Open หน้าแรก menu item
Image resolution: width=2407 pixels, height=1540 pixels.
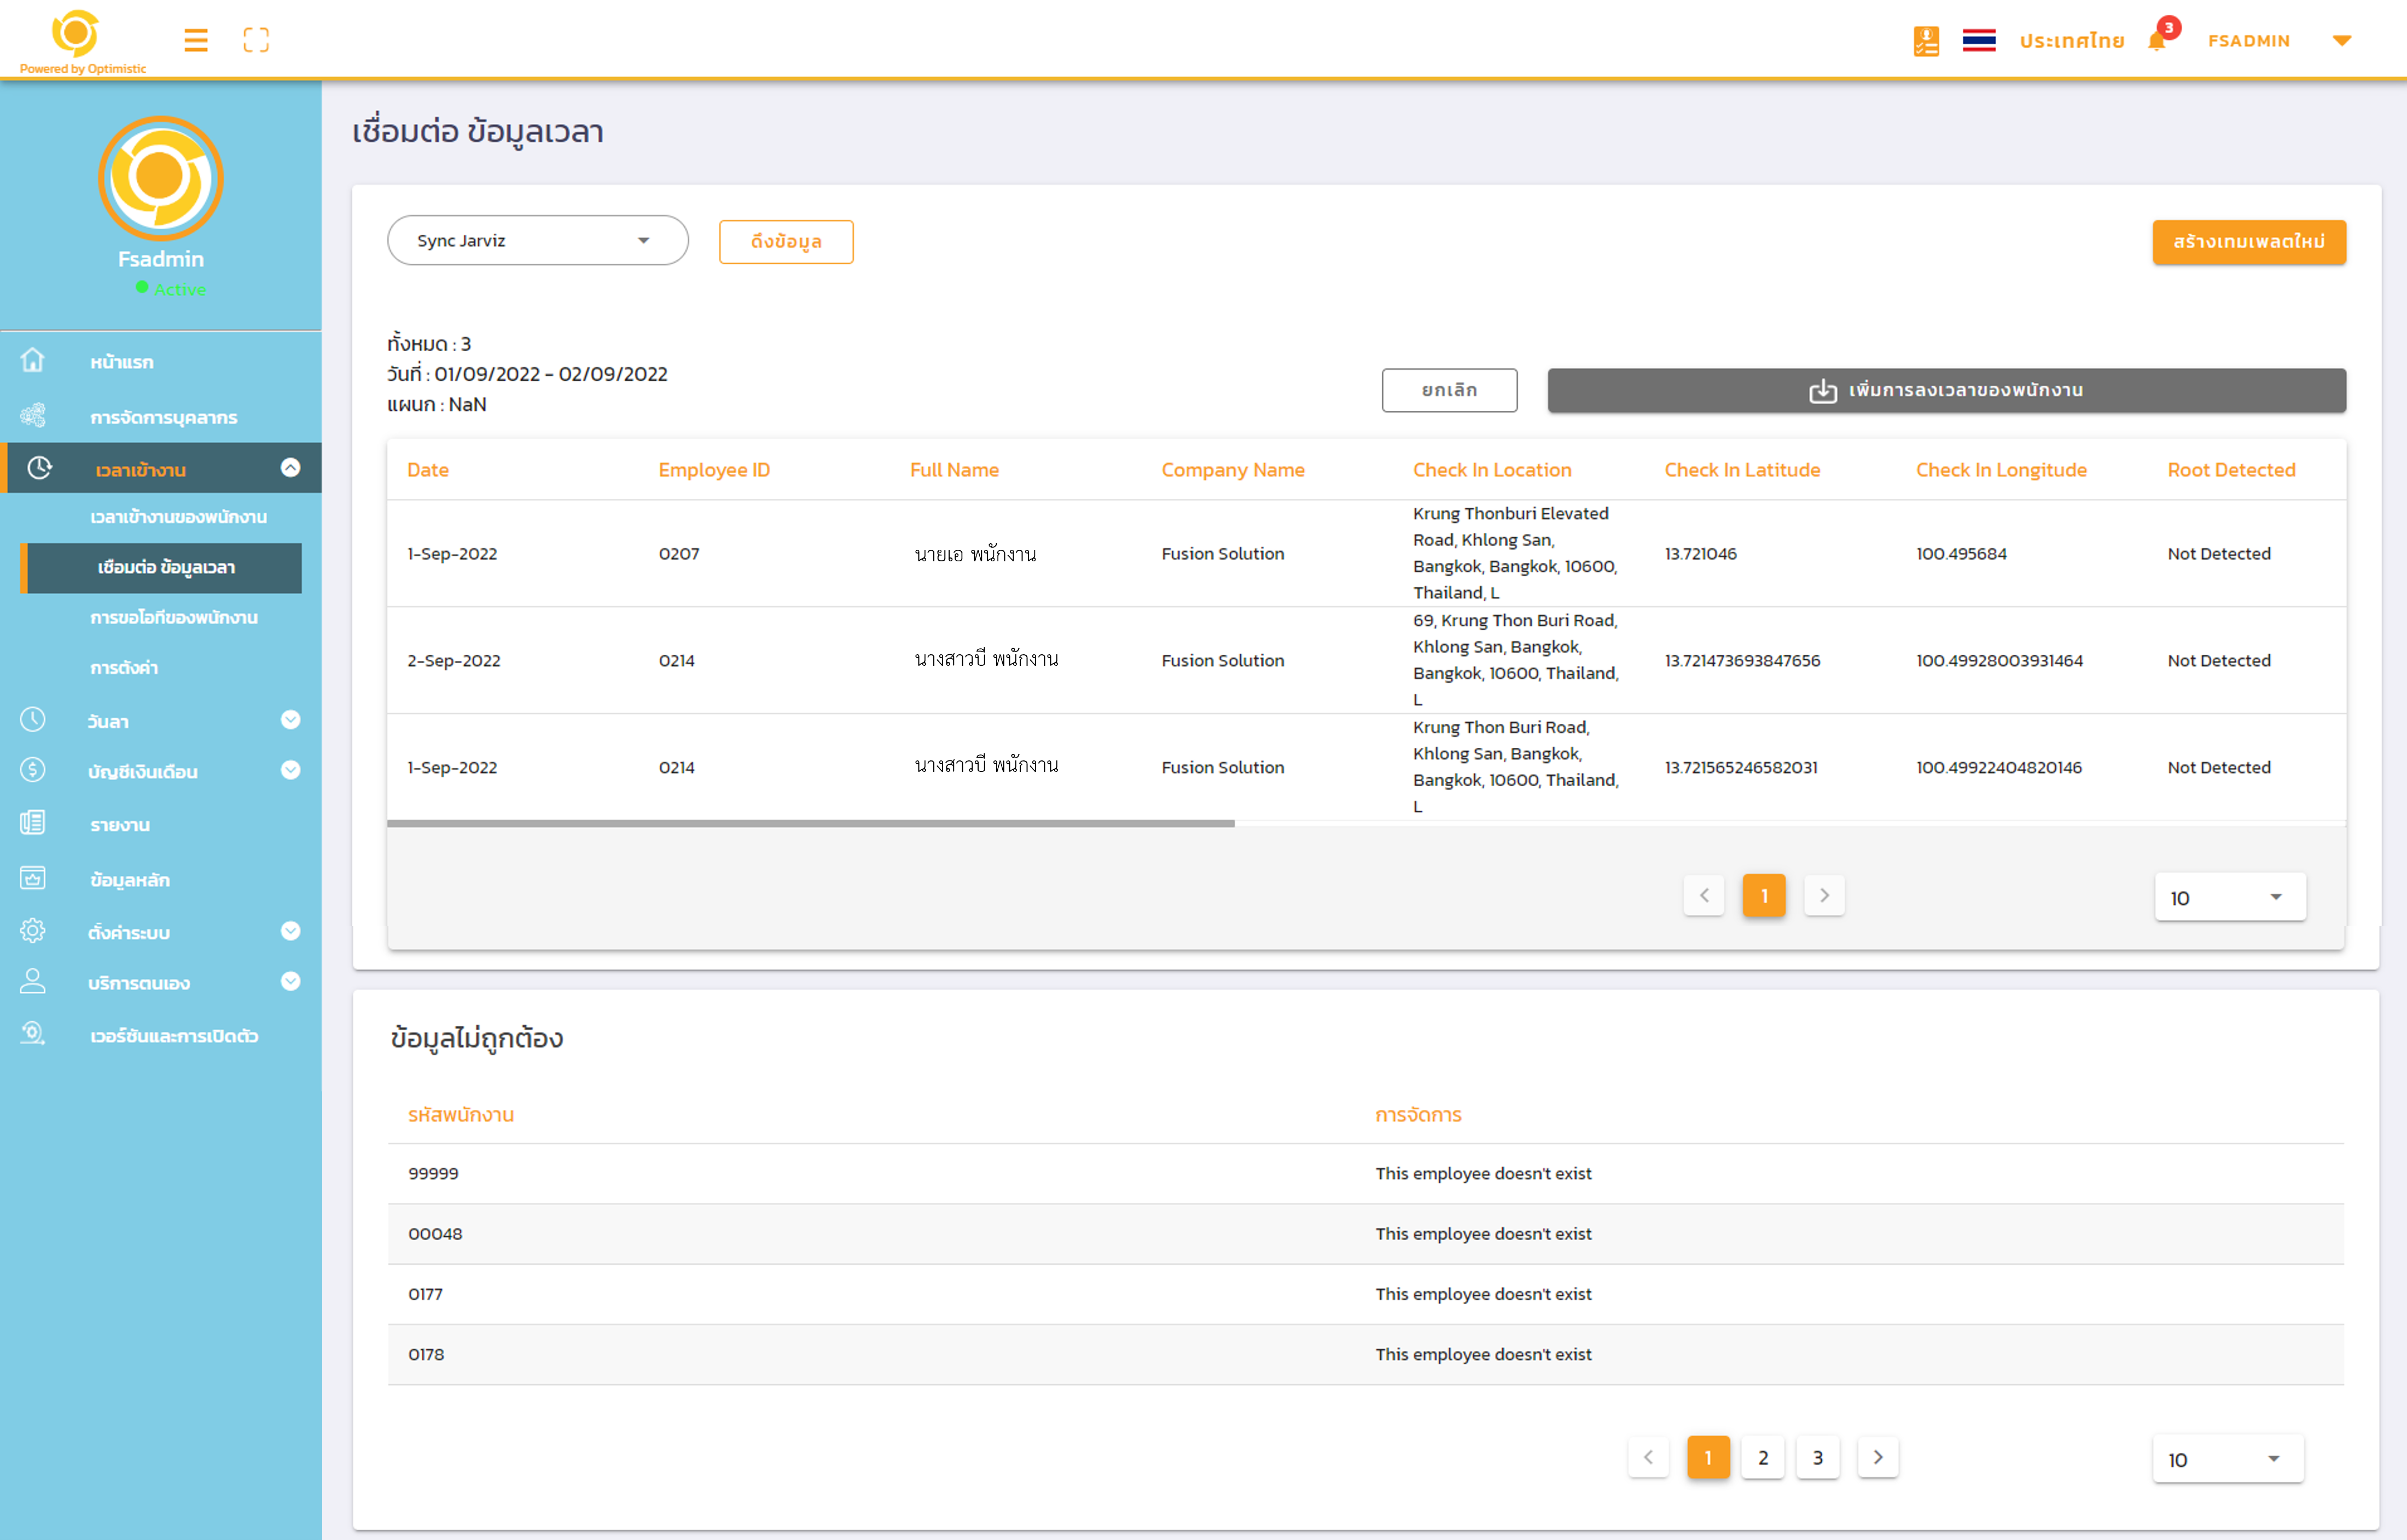[122, 362]
